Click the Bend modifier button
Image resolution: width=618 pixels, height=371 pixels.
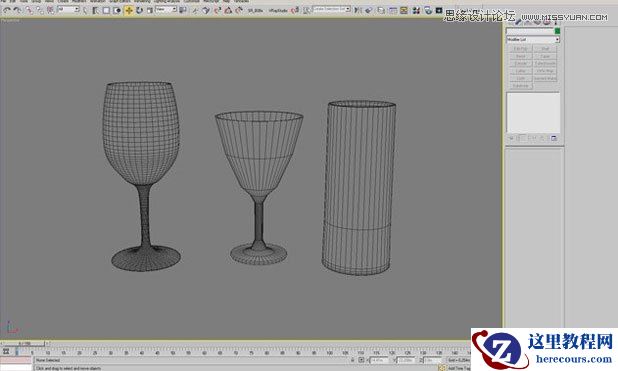tap(521, 56)
